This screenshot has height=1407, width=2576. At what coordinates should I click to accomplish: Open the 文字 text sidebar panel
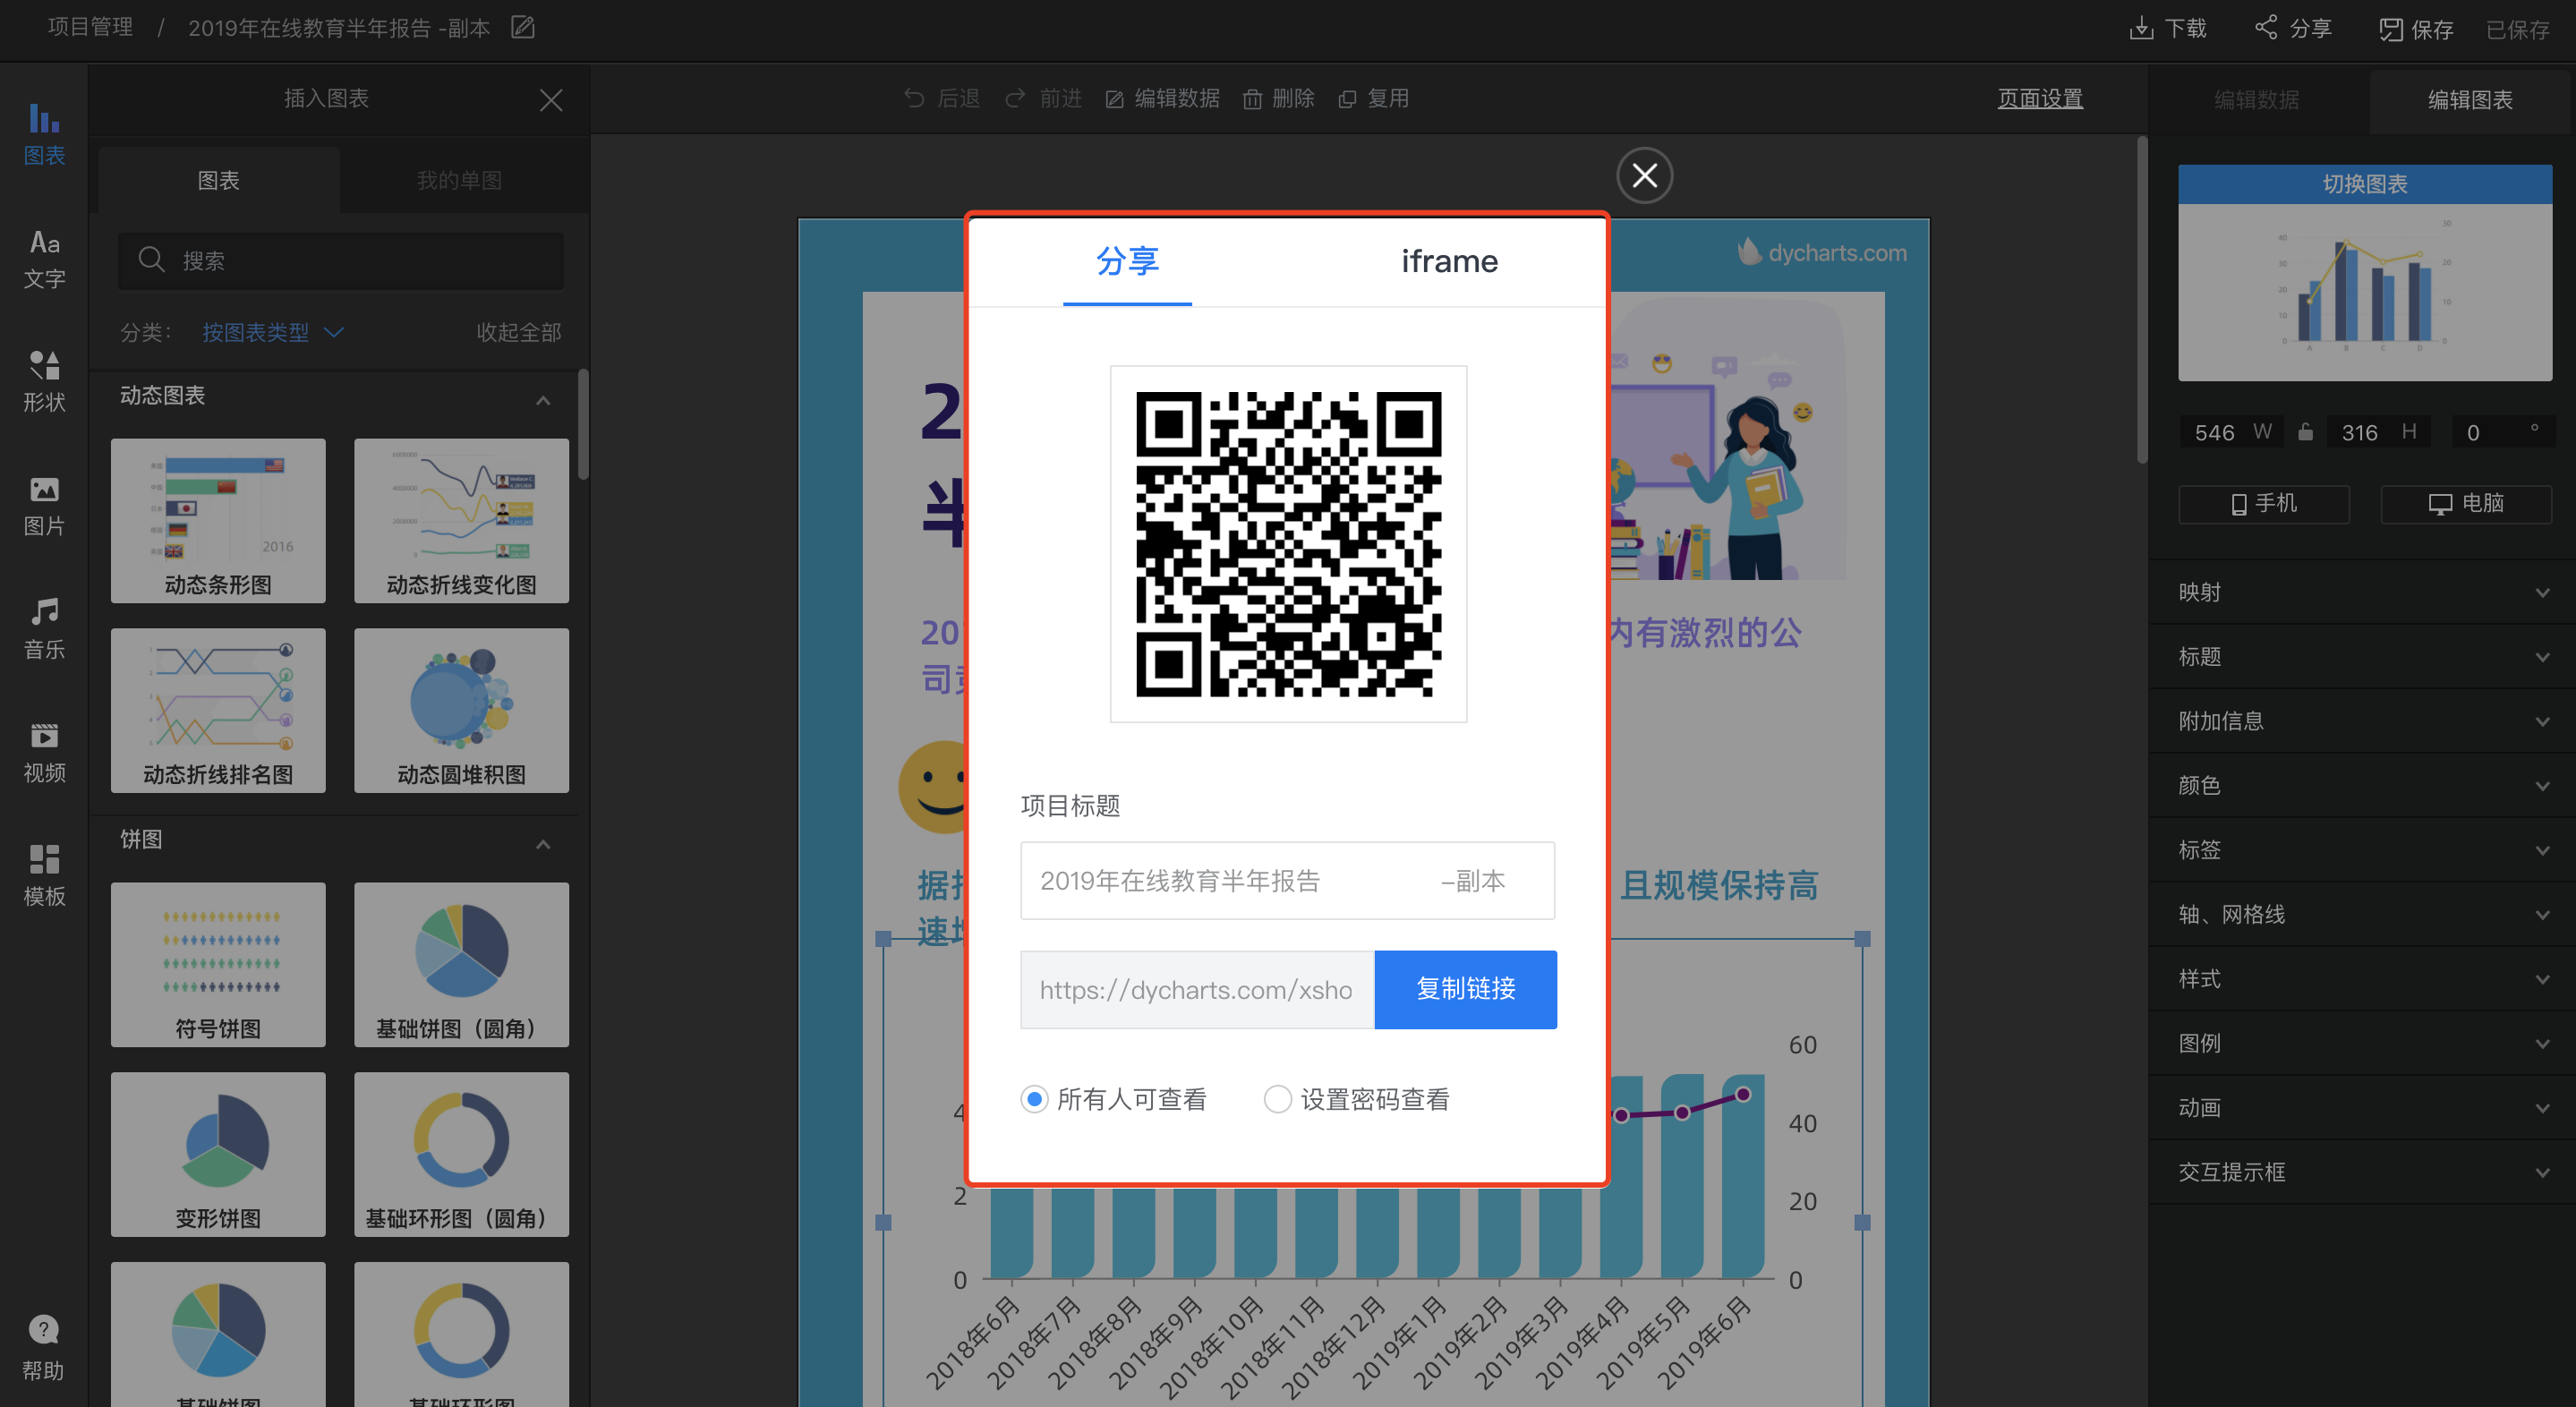pos(44,259)
